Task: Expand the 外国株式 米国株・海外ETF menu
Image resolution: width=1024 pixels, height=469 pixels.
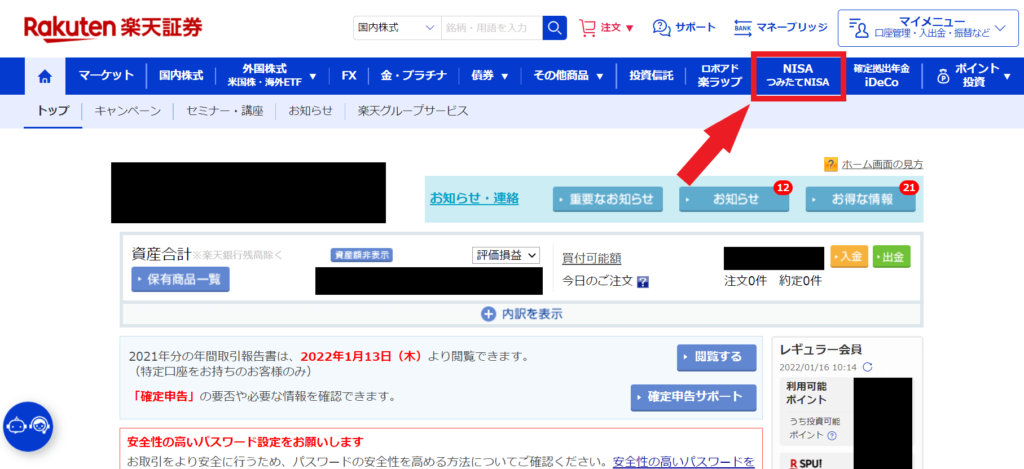Action: click(x=270, y=76)
